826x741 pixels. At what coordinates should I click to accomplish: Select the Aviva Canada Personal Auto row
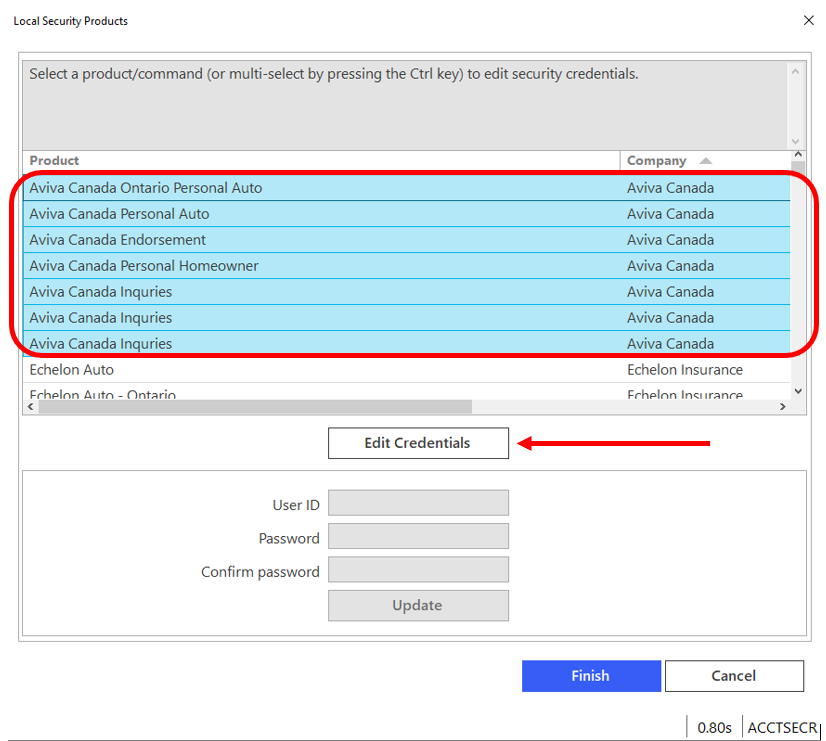407,214
